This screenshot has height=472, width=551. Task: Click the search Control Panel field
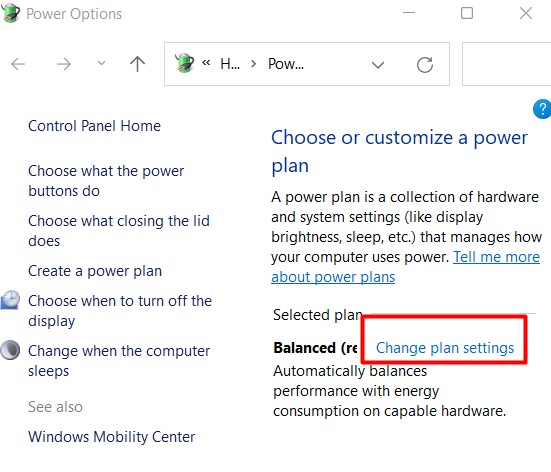coord(506,64)
